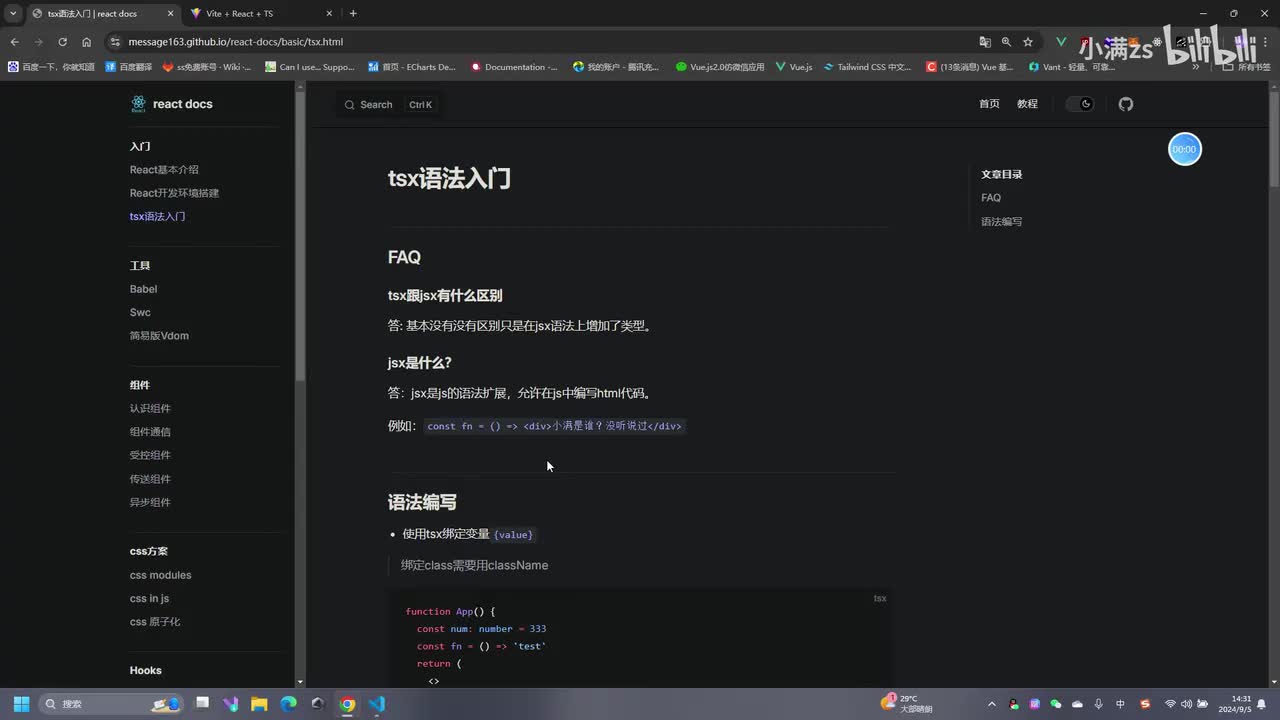Image resolution: width=1280 pixels, height=720 pixels.
Task: Open the 教程 nav item
Action: (1027, 104)
